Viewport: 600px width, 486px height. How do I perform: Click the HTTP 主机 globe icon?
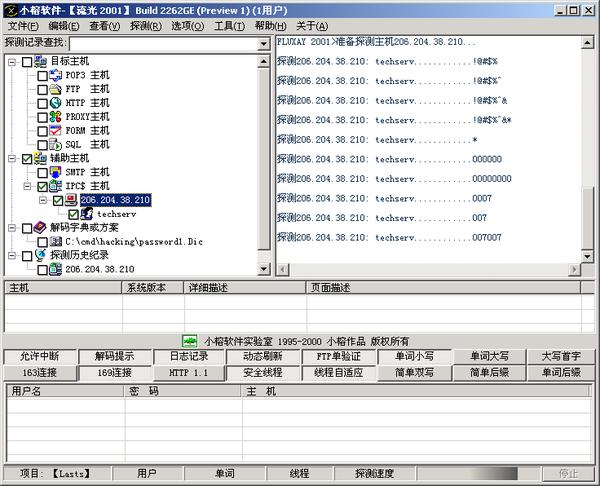click(55, 103)
